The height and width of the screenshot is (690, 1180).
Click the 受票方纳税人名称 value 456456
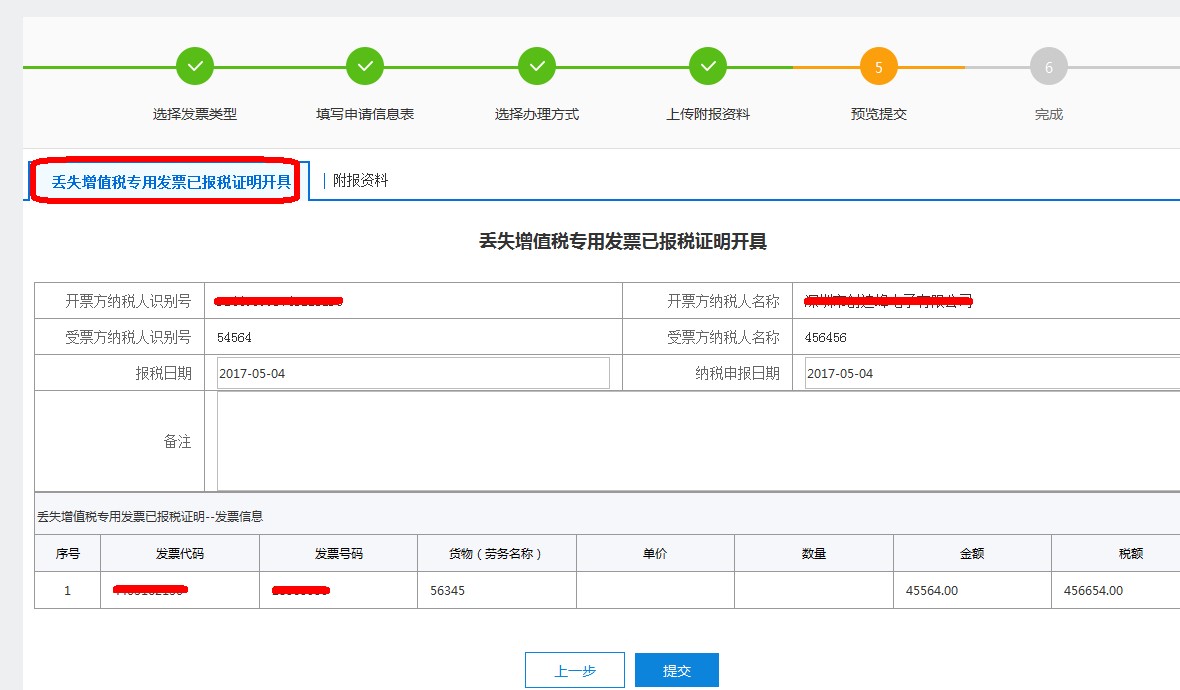[x=825, y=338]
